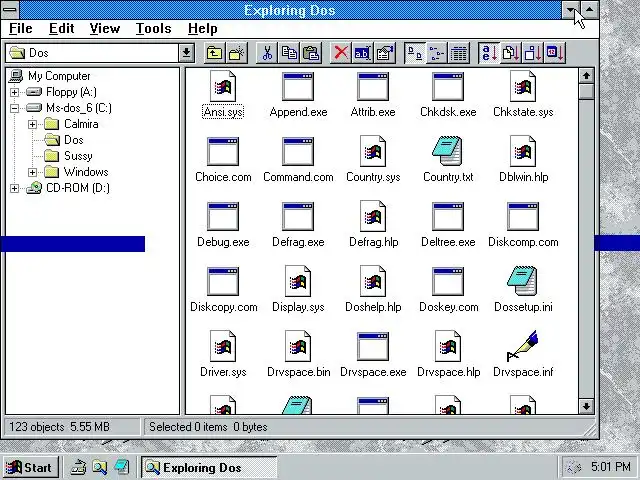Expand the Windows folder node
Screen dimensions: 640x480
tap(33, 172)
